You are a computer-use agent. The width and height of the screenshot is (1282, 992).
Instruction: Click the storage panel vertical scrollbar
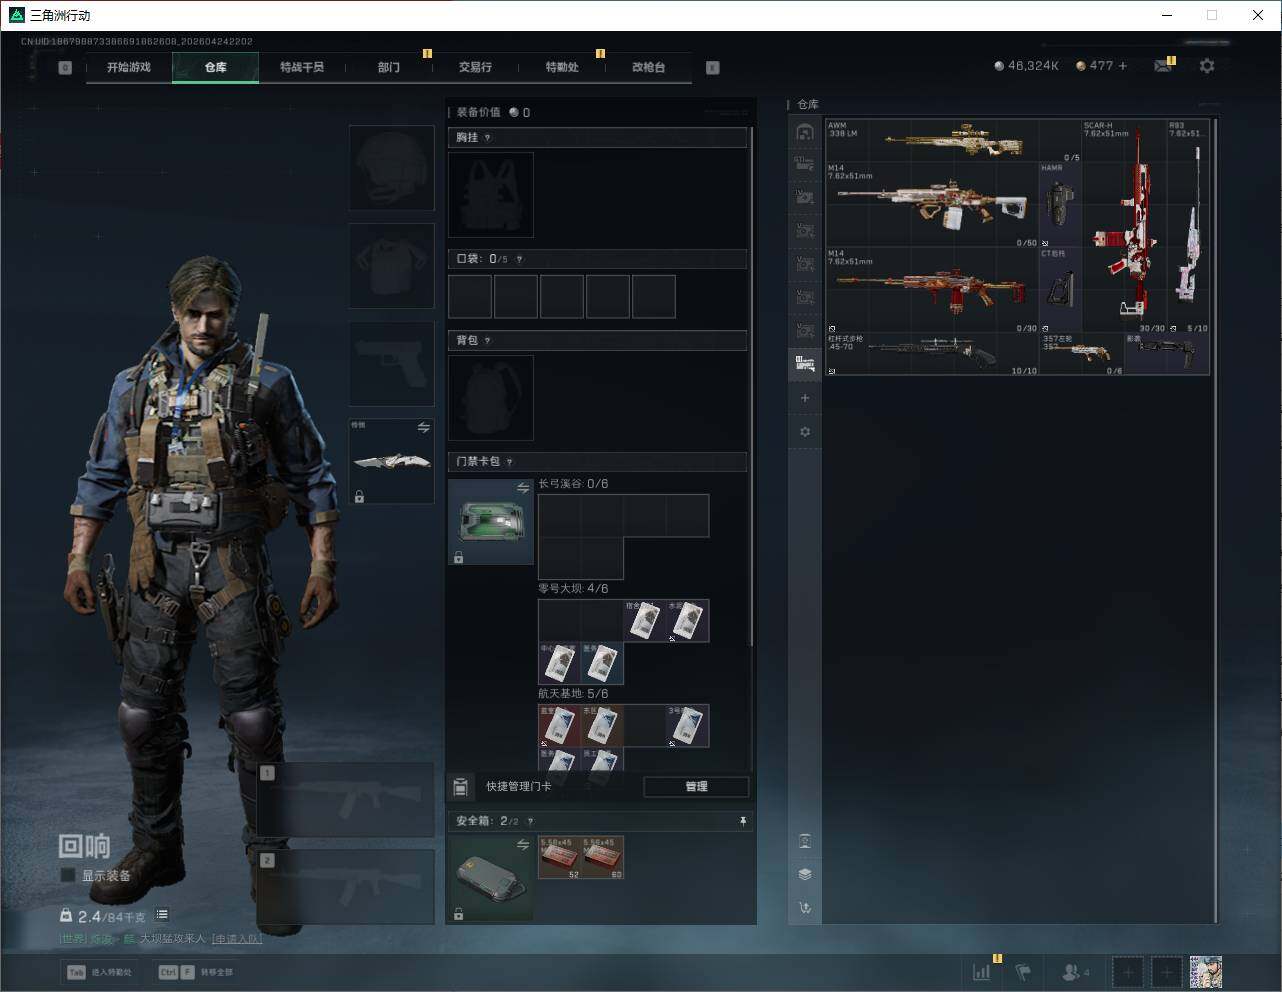[1216, 520]
